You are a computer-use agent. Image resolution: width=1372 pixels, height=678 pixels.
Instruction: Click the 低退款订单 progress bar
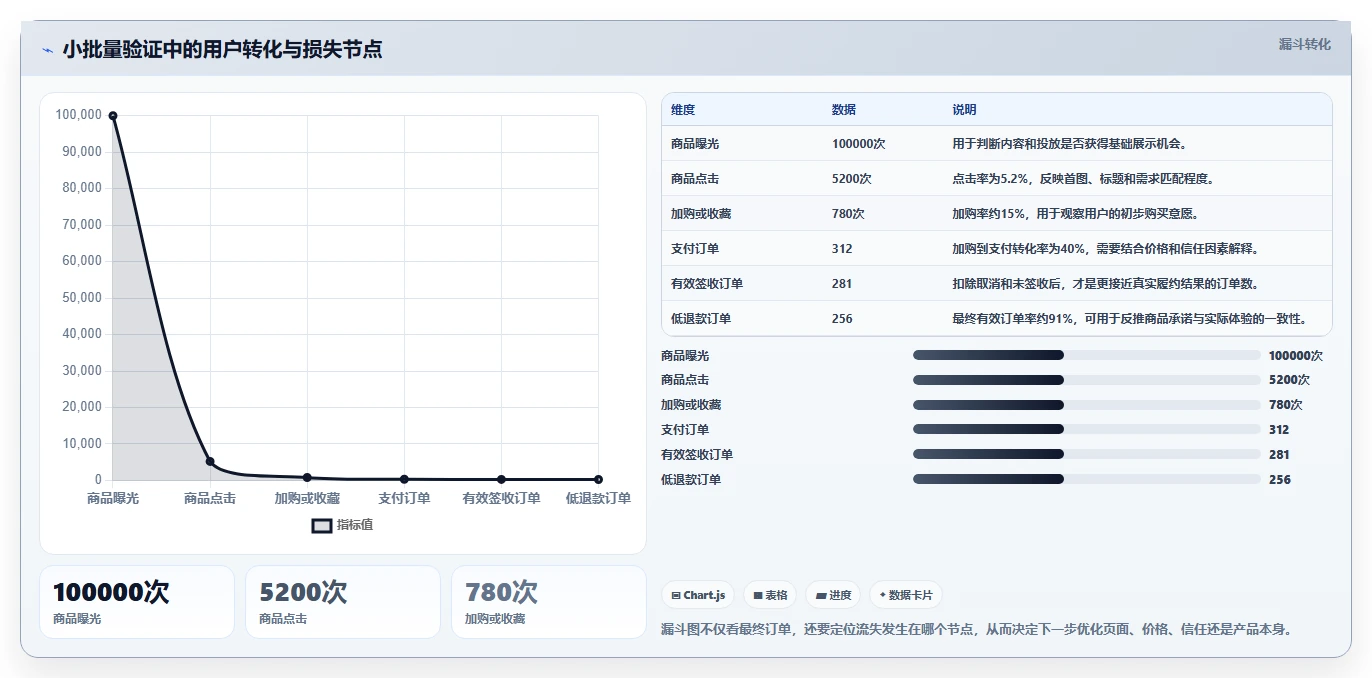pos(1086,480)
